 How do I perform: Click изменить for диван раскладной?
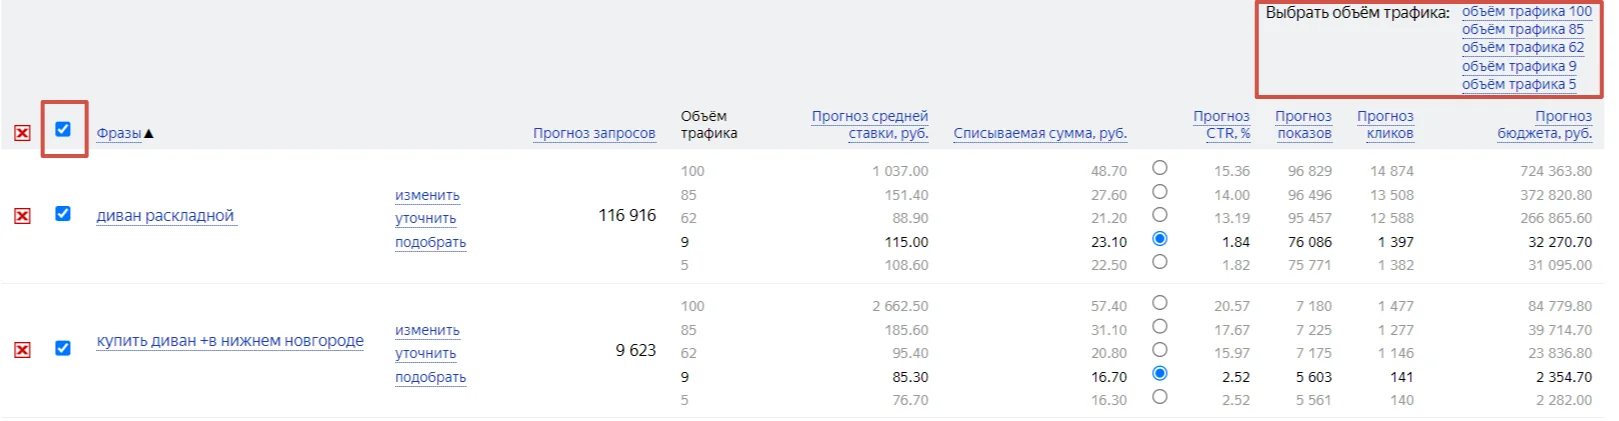(x=427, y=196)
